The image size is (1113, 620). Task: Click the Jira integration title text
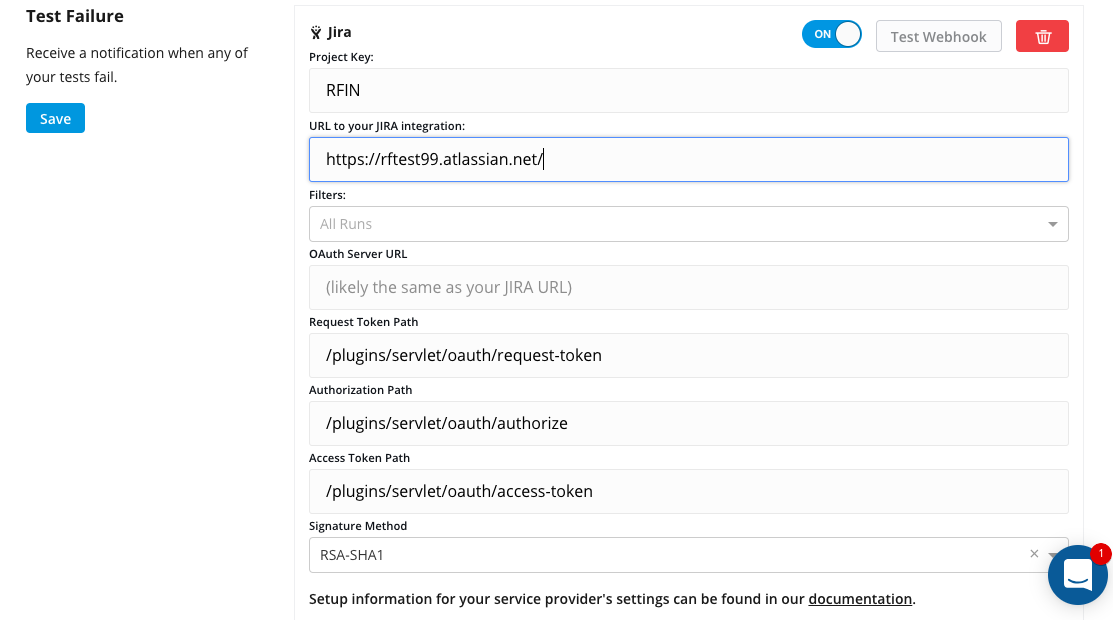(x=339, y=33)
